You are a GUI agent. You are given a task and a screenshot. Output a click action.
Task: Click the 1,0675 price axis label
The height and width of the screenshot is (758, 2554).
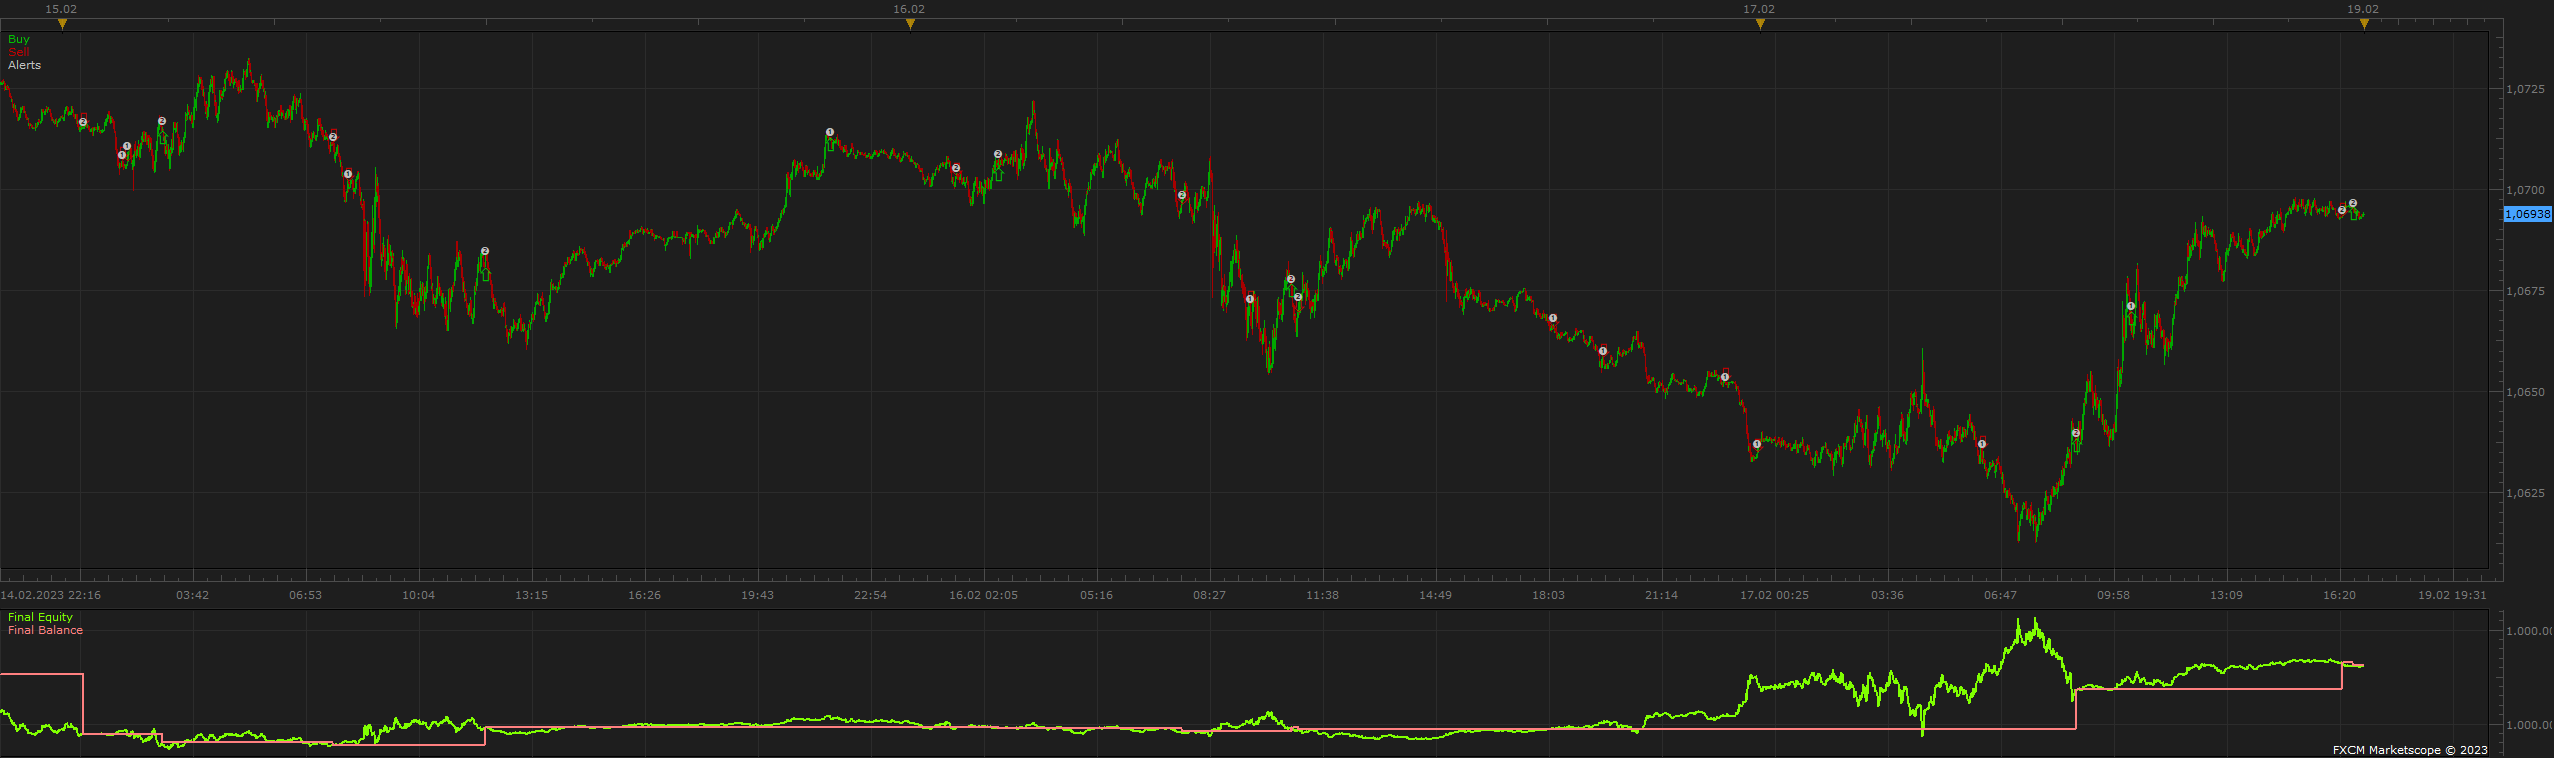2525,291
